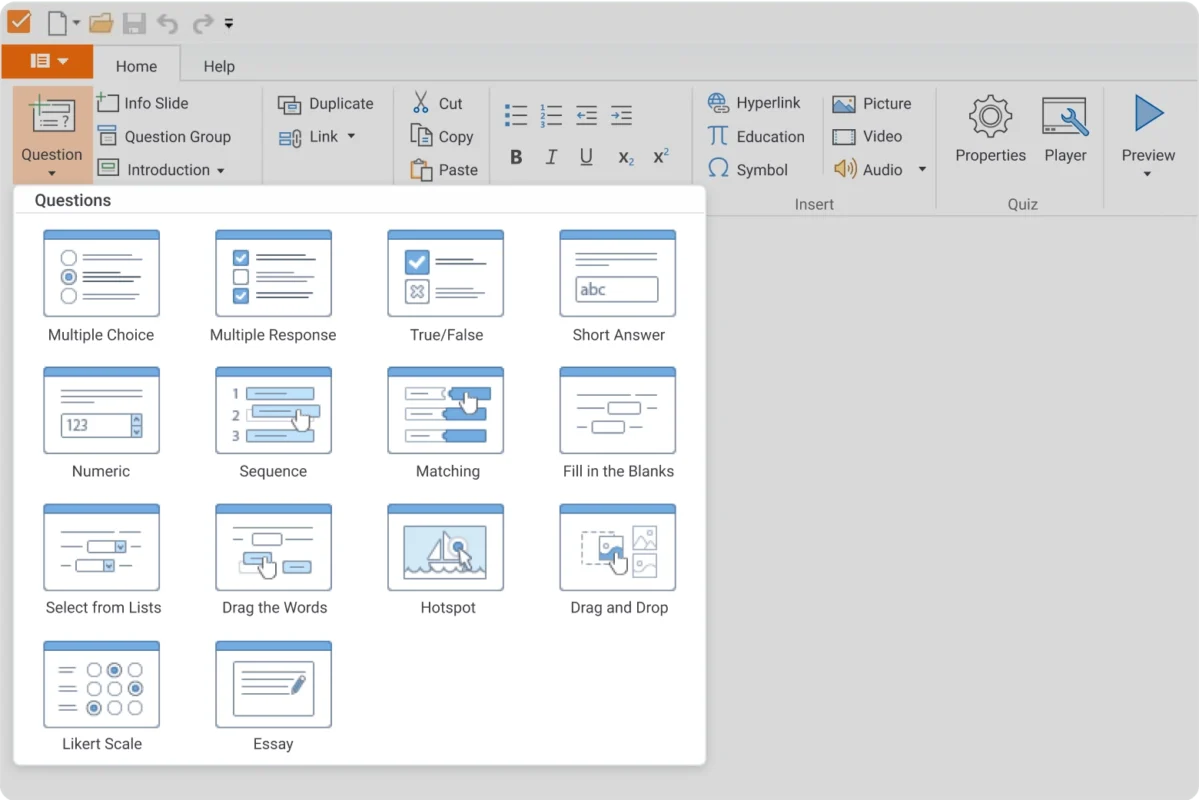The height and width of the screenshot is (800, 1199).
Task: Insert a Symbol
Action: tap(747, 169)
